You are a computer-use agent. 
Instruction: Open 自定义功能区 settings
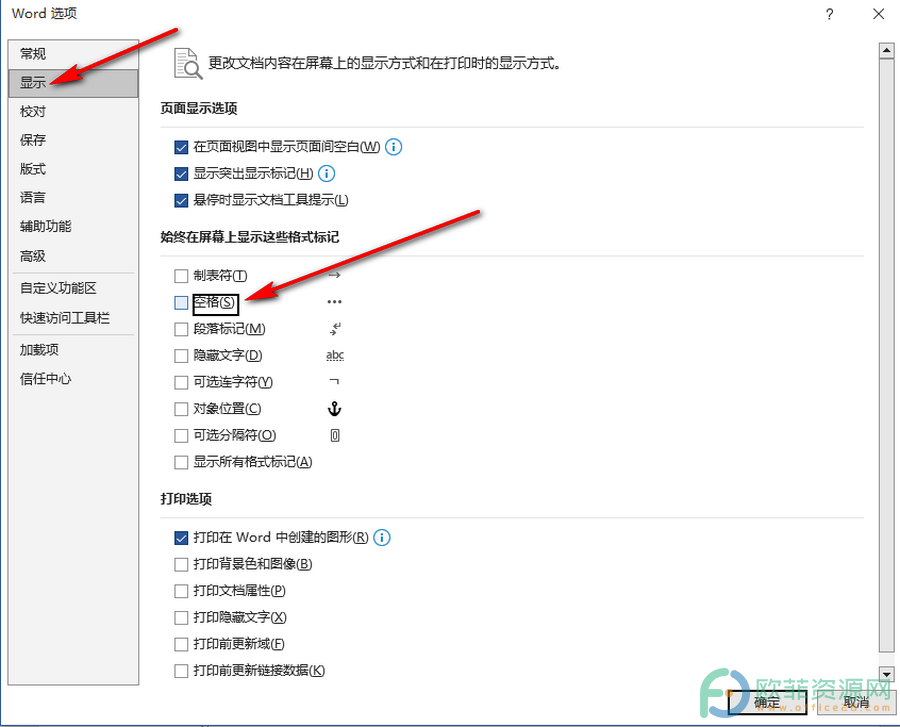73,288
